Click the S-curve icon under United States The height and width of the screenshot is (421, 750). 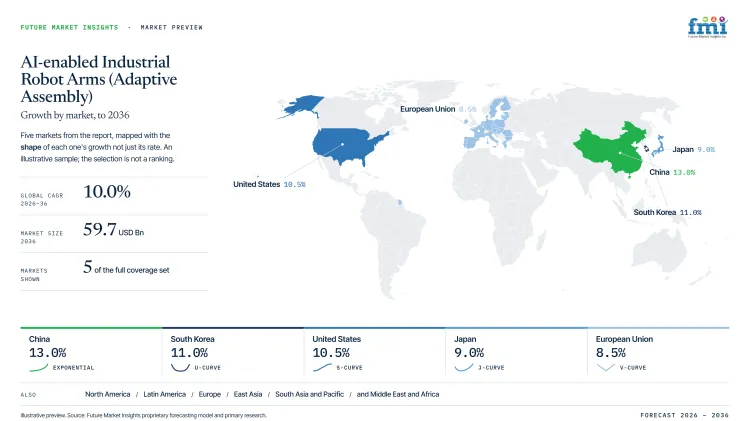[x=322, y=367]
